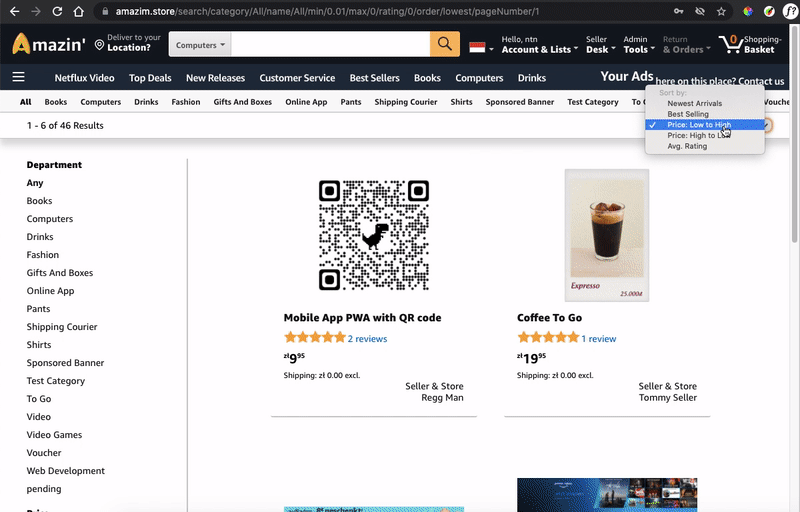Expand the Admin Tools menu
The image size is (800, 512).
(x=639, y=44)
